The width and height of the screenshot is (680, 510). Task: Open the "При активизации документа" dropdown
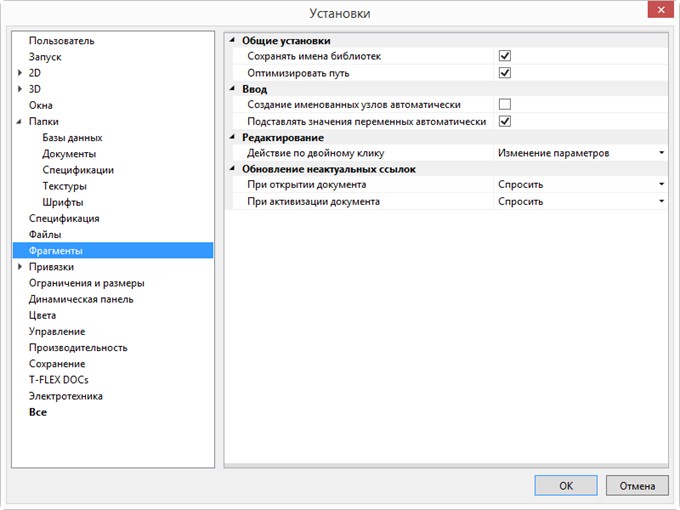(x=661, y=201)
